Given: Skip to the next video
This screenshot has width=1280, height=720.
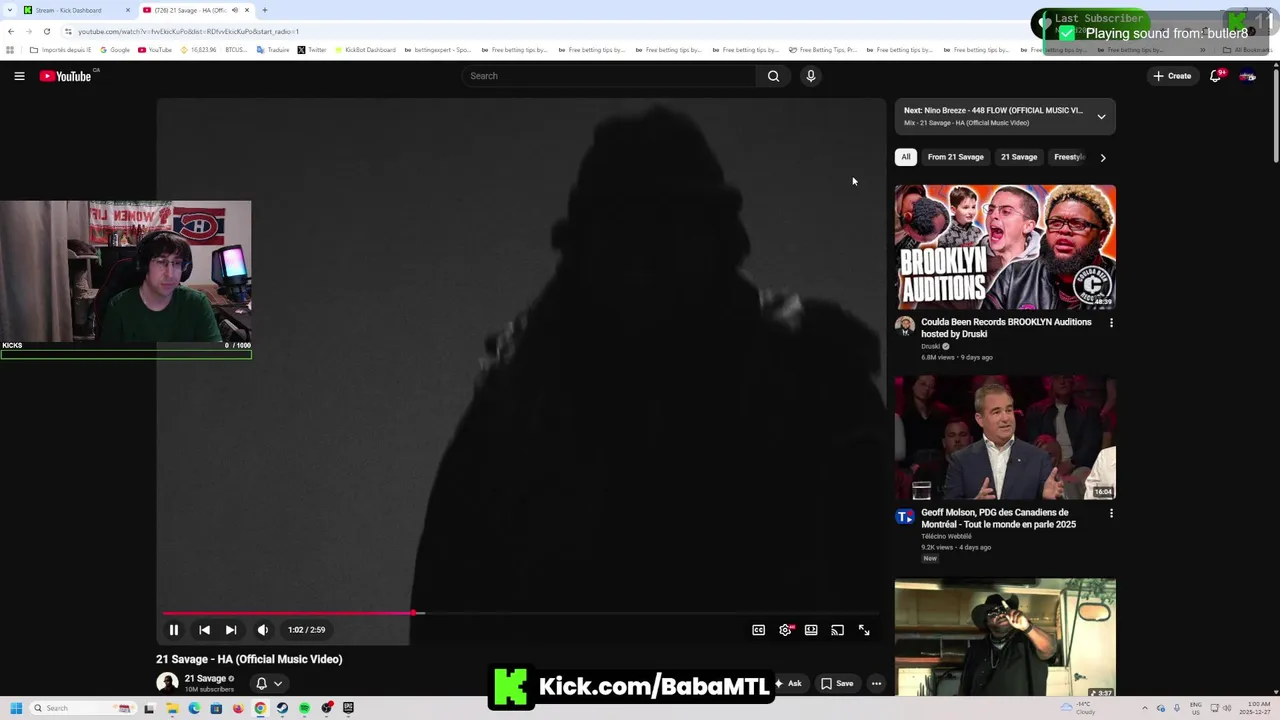Looking at the screenshot, I should click(231, 630).
